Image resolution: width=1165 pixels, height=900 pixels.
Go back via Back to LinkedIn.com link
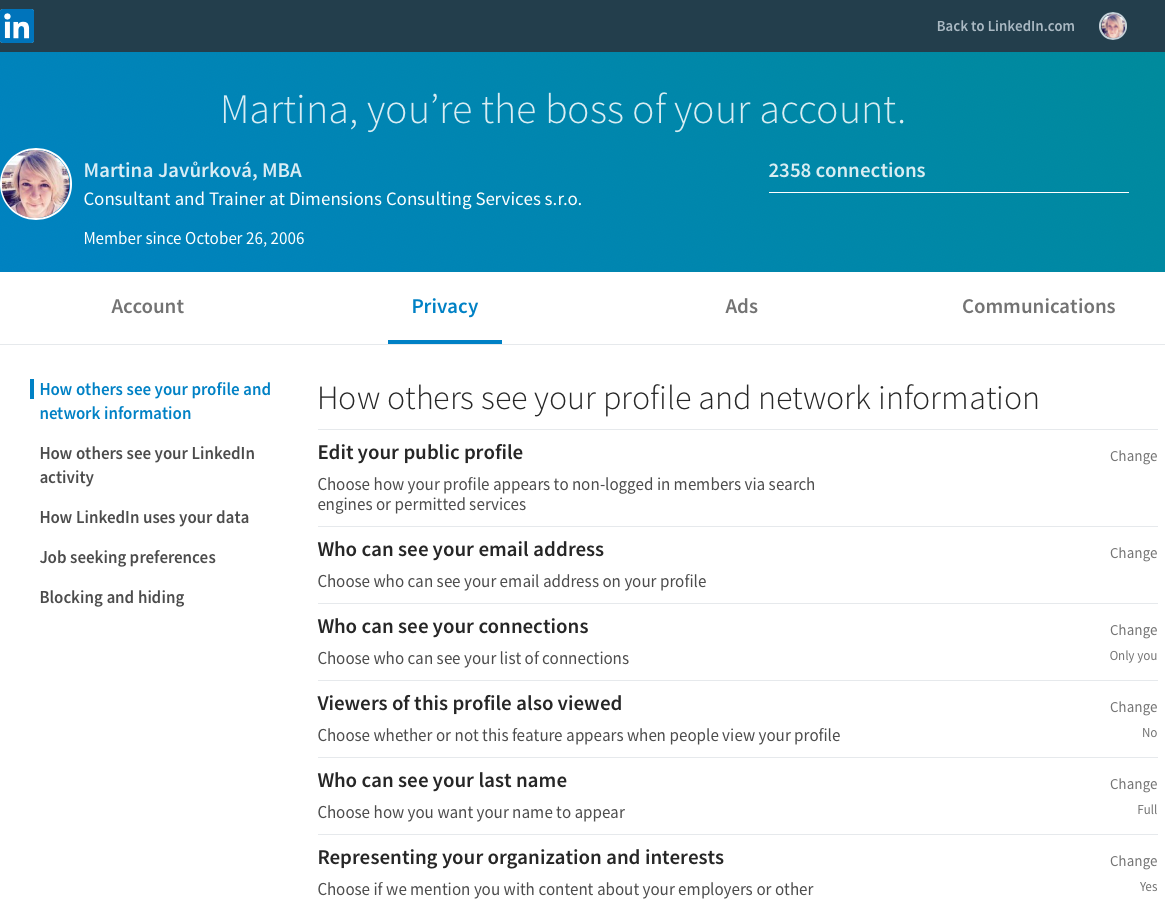(1005, 26)
